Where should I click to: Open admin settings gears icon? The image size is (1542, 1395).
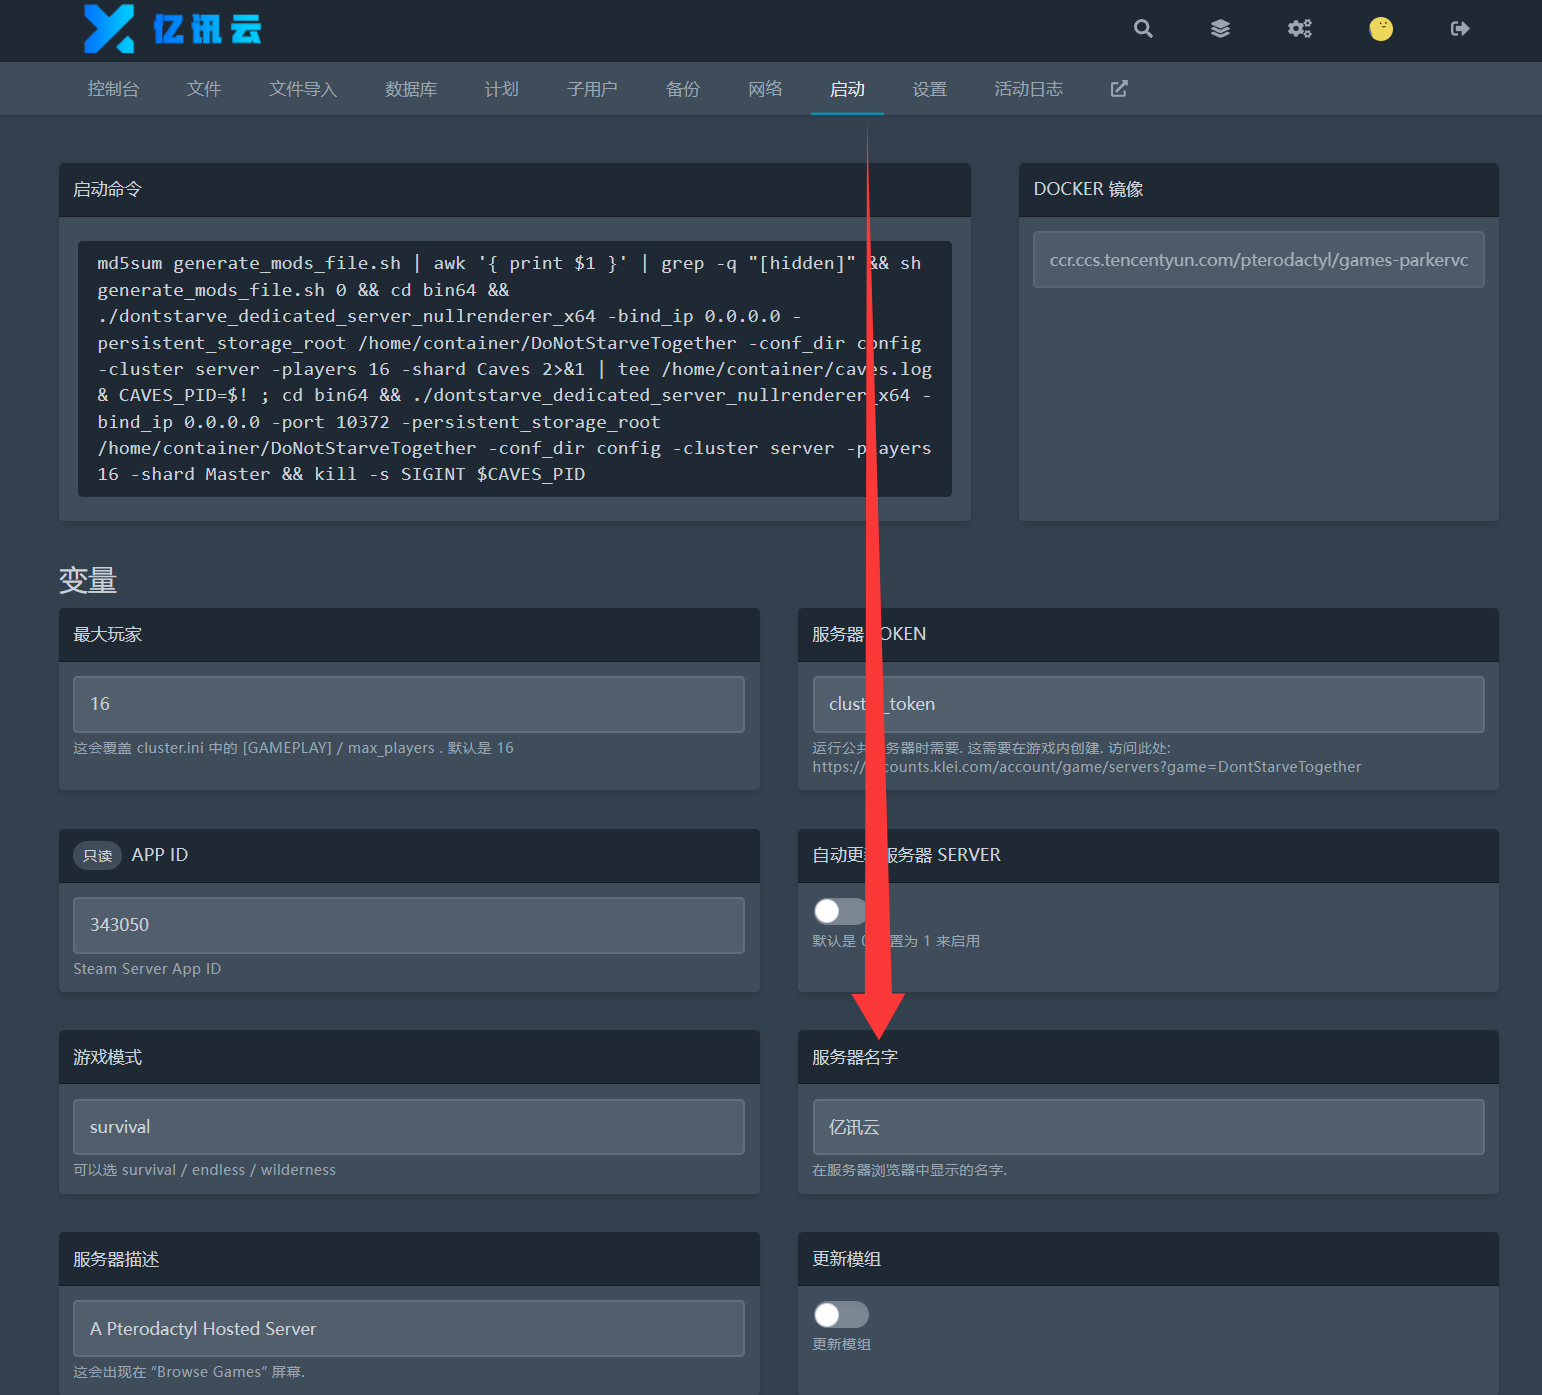(x=1299, y=29)
